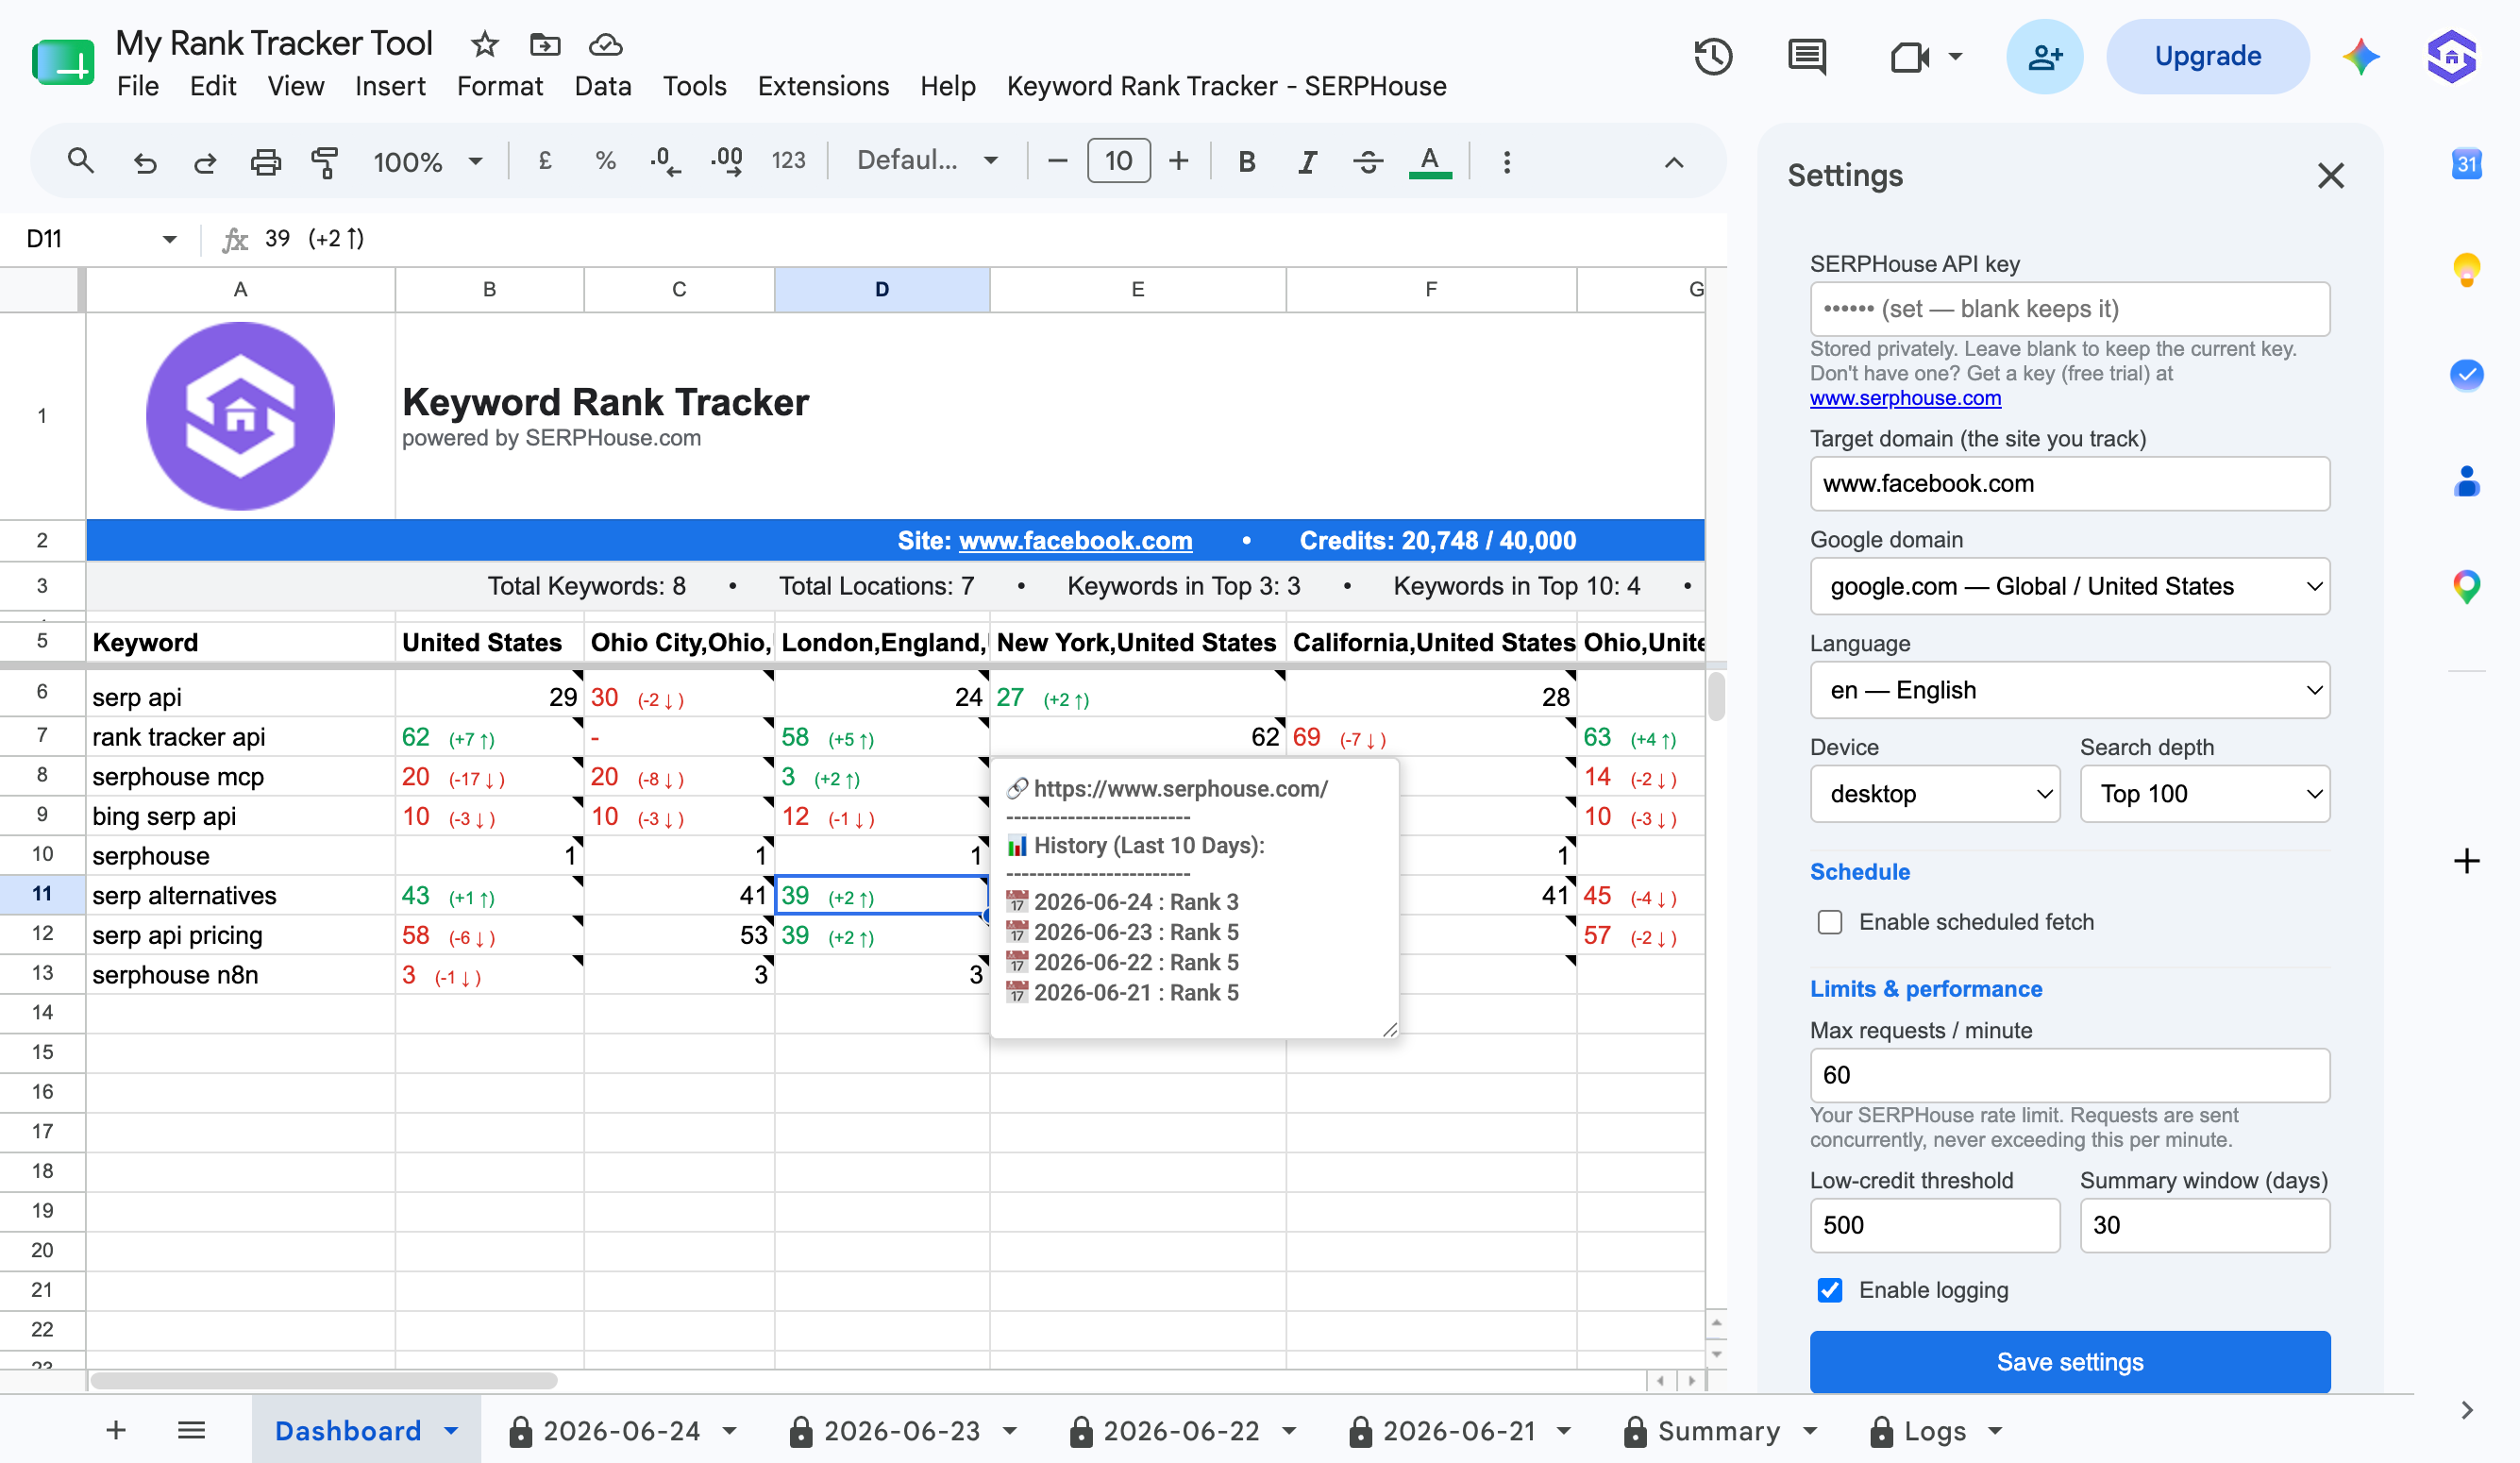2520x1463 pixels.
Task: Click the move to folder icon
Action: pos(545,44)
